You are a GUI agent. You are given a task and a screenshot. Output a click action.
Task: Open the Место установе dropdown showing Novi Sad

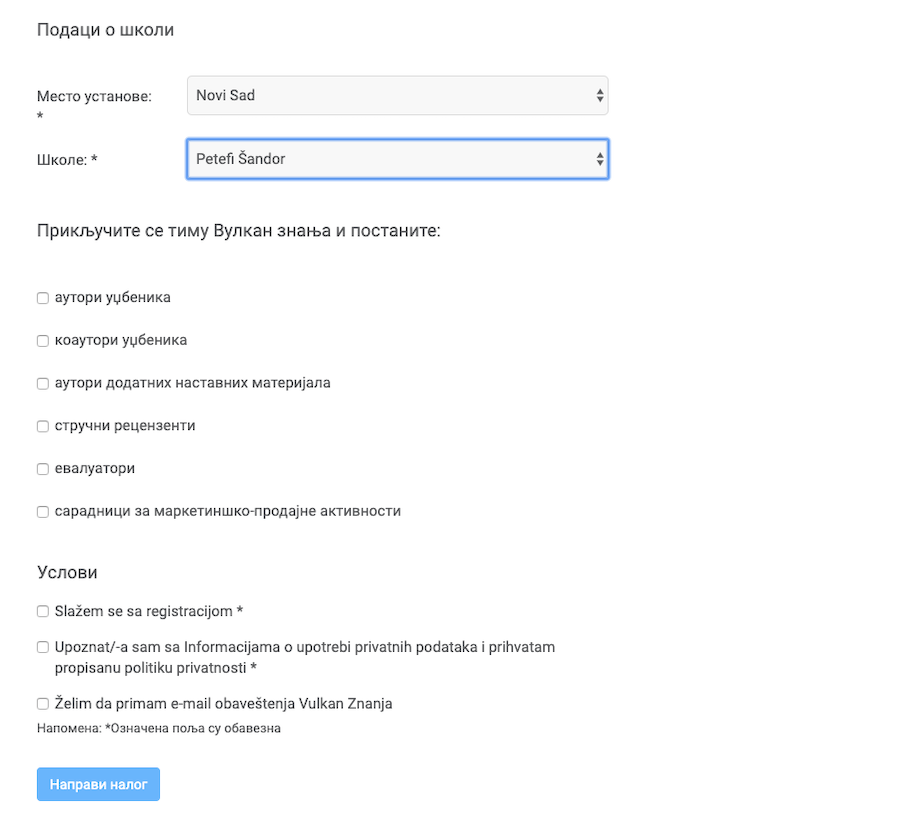[x=397, y=95]
